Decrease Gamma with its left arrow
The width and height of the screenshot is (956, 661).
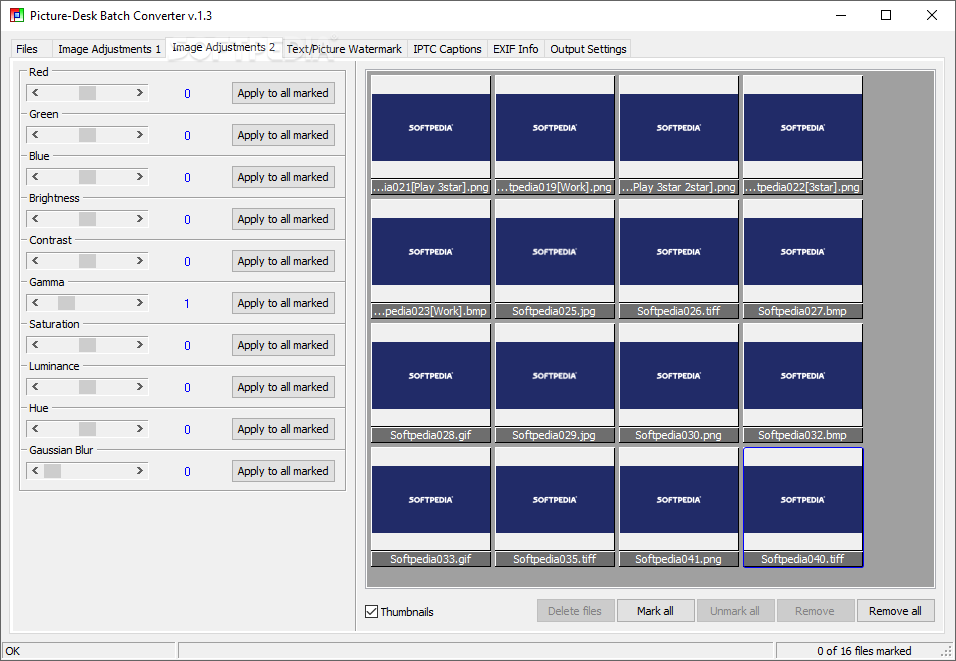click(35, 303)
